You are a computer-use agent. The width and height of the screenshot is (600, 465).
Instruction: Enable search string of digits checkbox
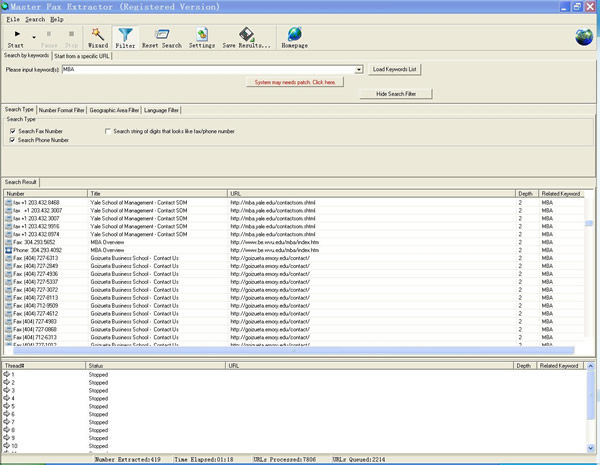[108, 131]
